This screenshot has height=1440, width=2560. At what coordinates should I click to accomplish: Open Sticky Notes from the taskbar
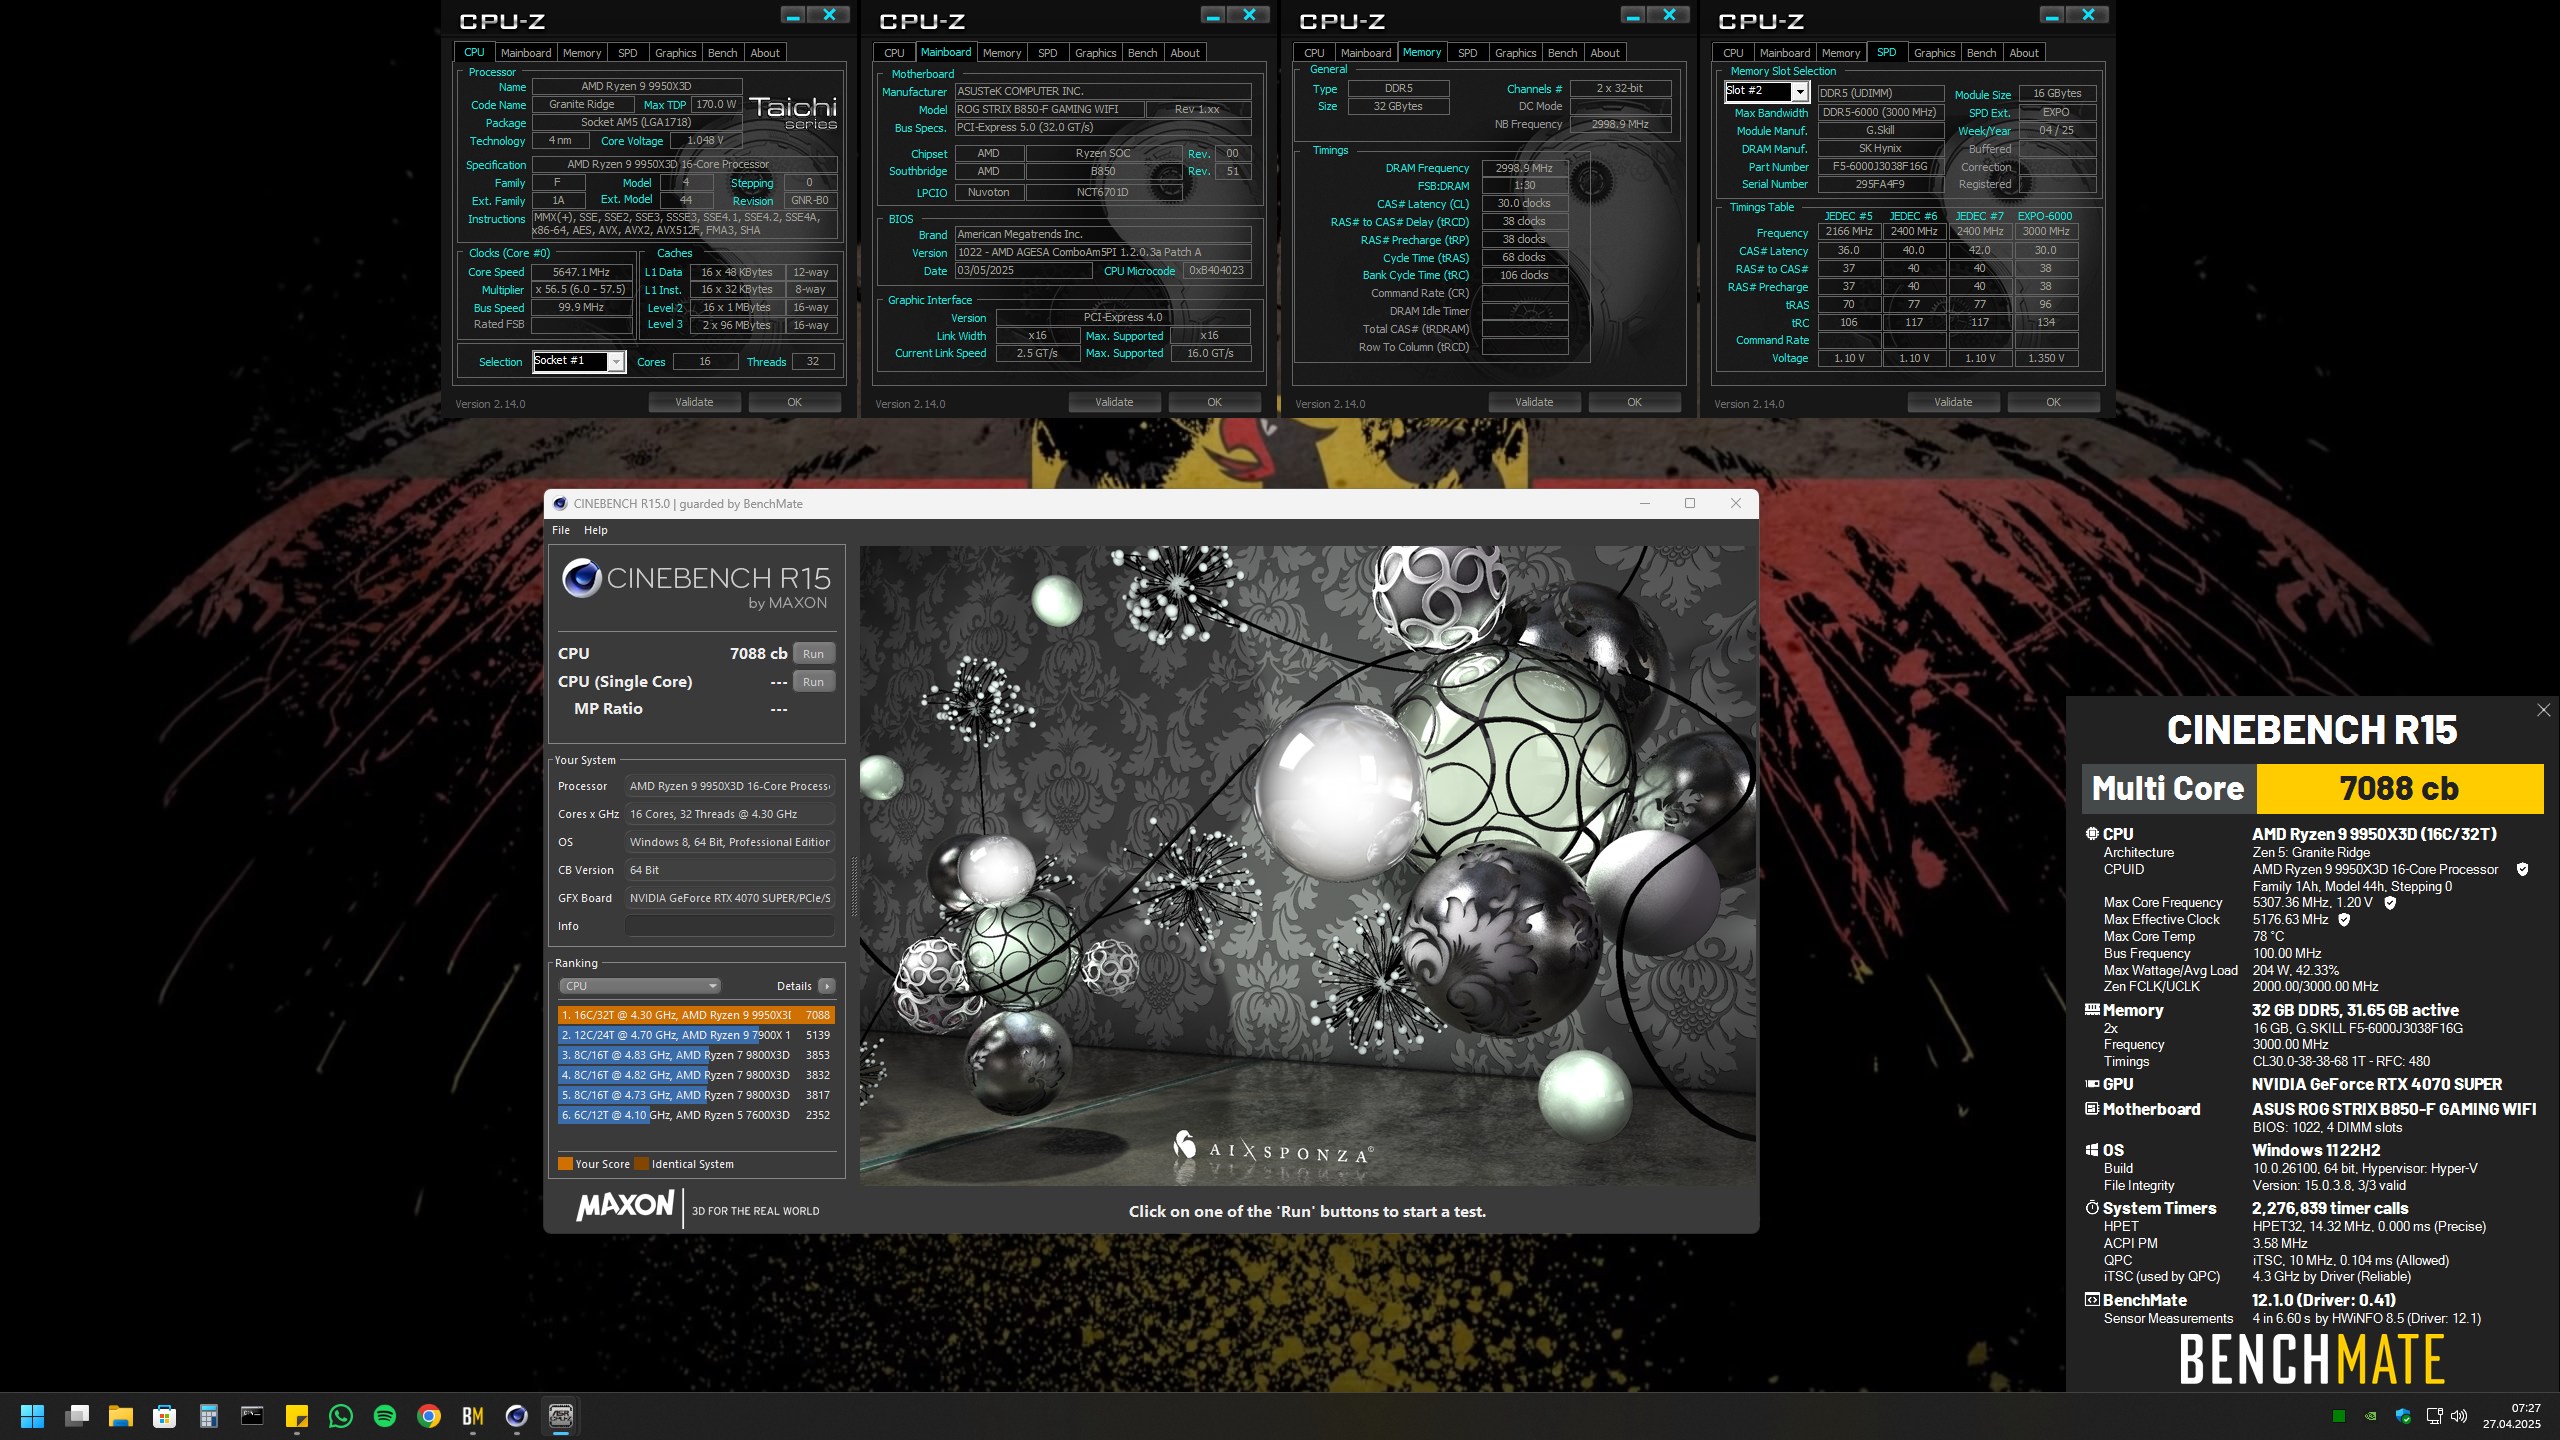point(297,1416)
